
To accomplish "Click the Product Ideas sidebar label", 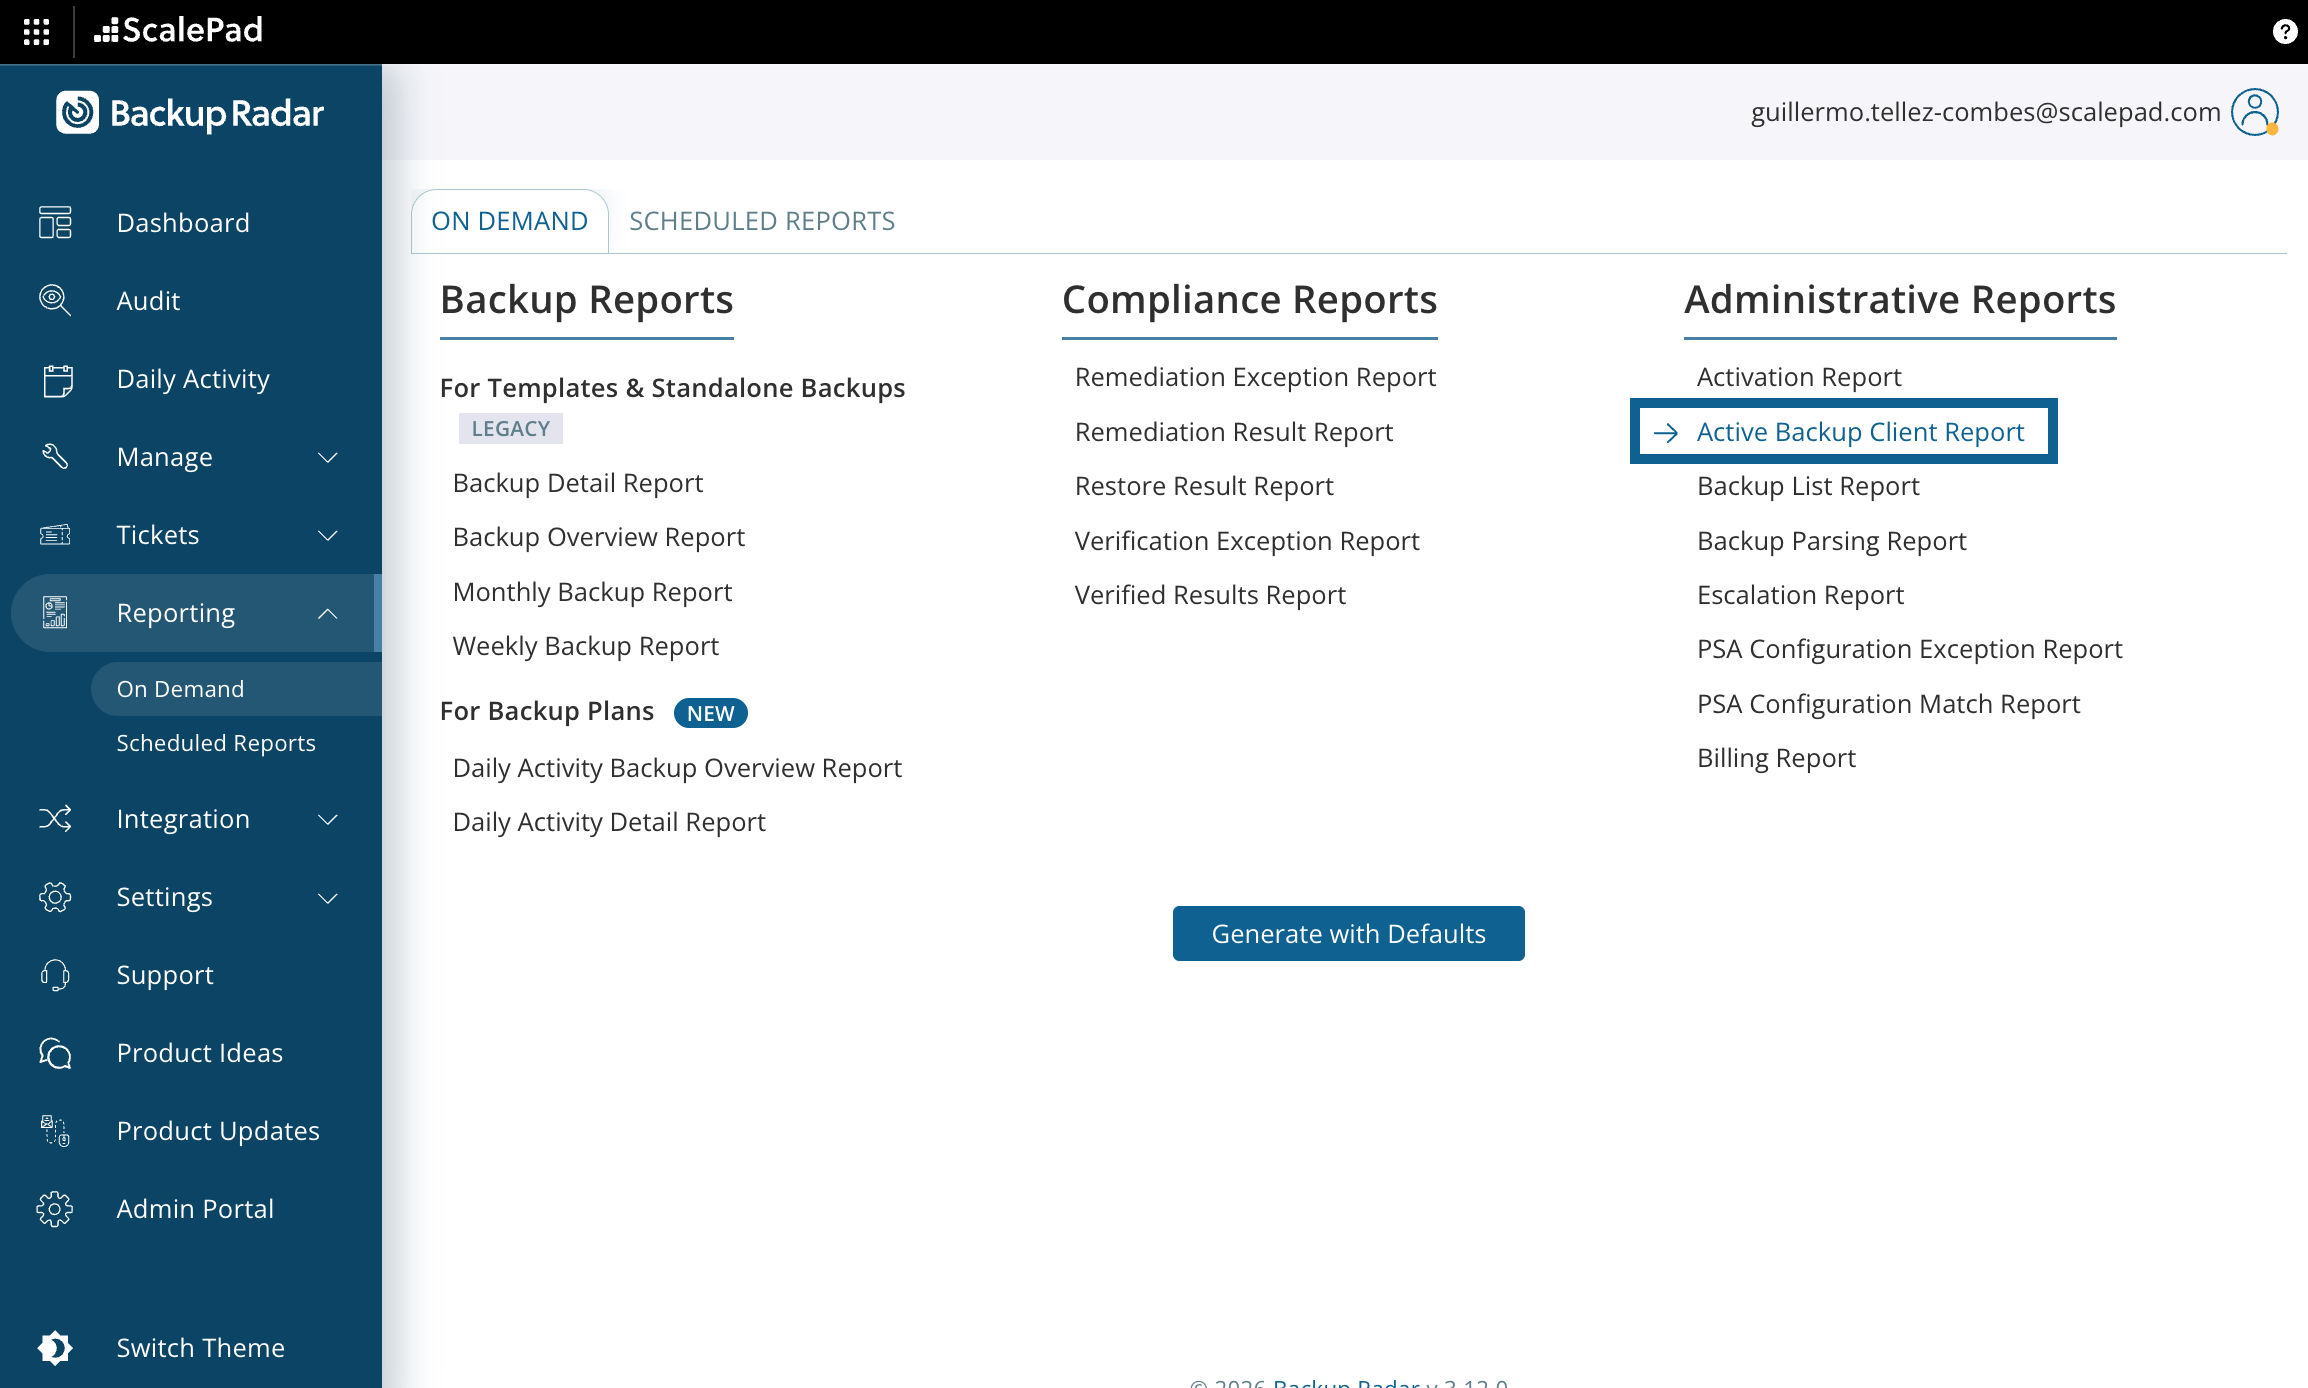I will pos(200,1053).
